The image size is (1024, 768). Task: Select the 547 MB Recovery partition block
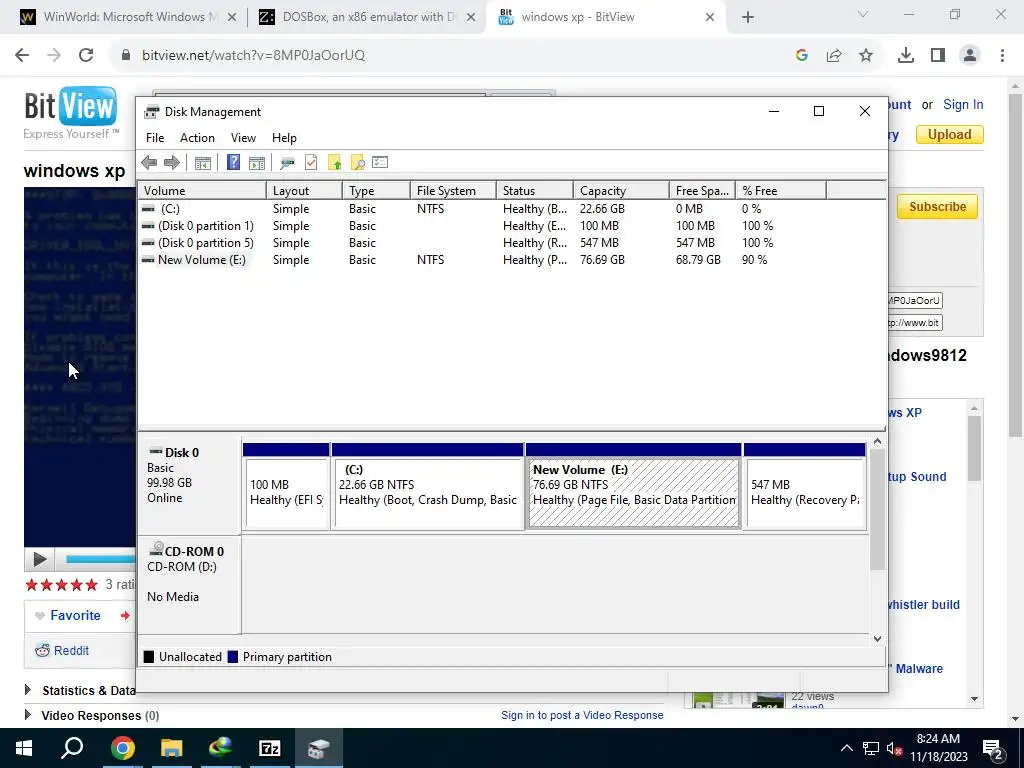(x=805, y=487)
